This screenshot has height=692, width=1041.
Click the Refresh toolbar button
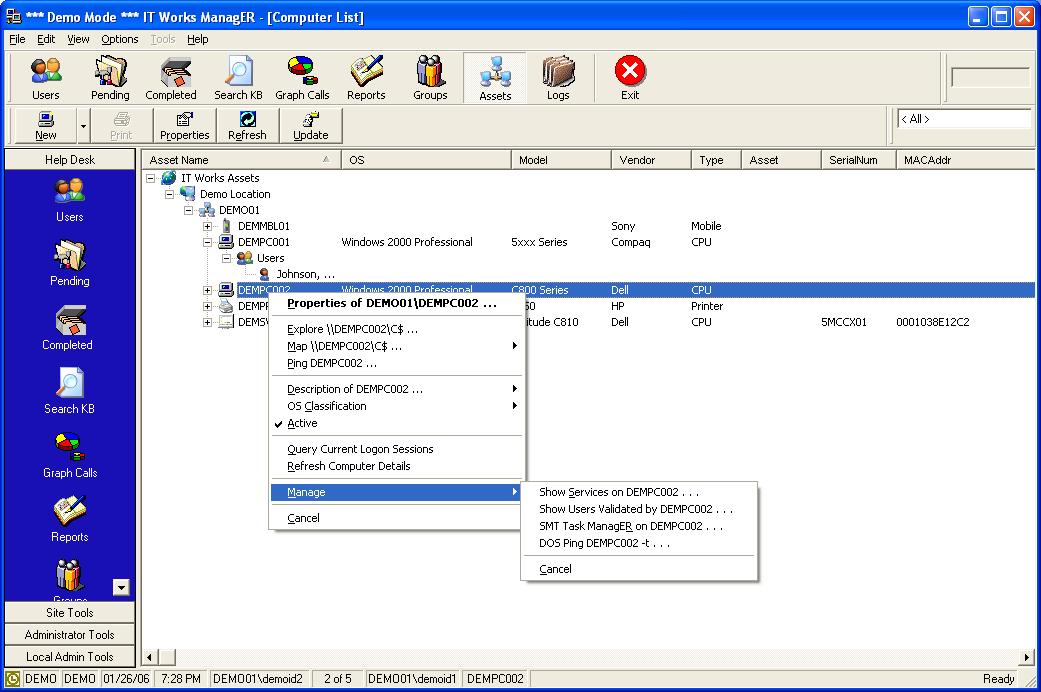247,125
